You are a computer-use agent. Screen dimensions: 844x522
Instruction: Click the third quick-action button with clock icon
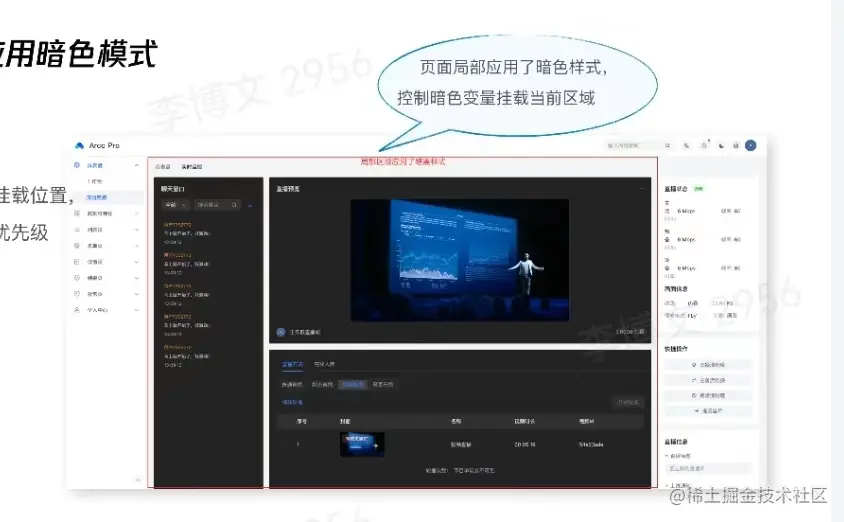708,396
